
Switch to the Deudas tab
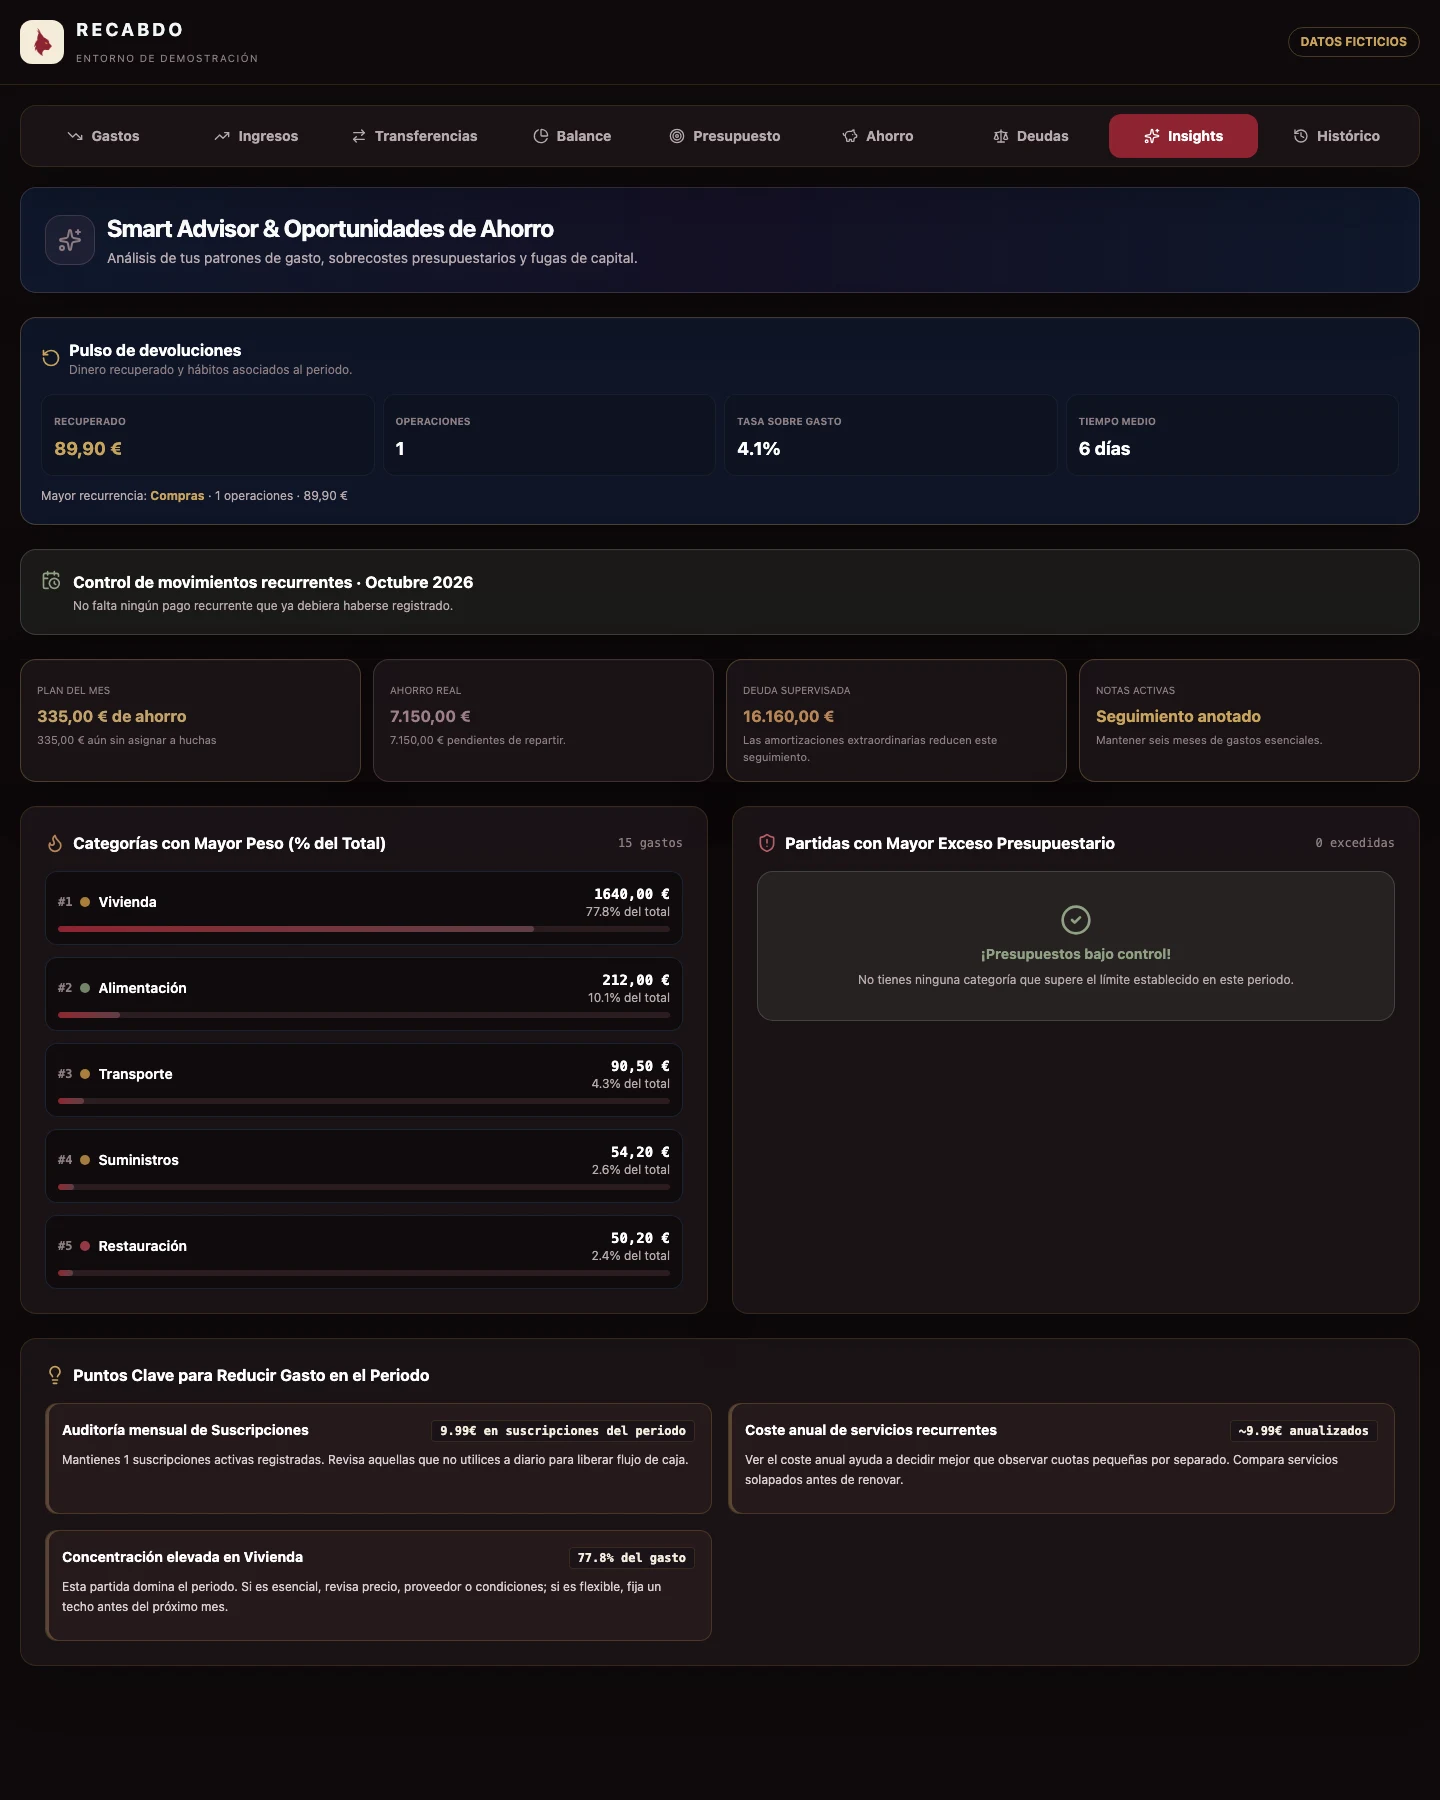1031,136
